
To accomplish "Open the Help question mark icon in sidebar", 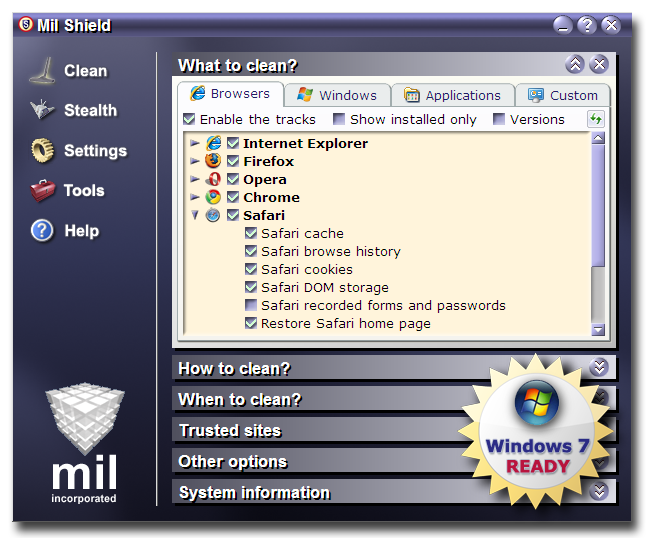I will pyautogui.click(x=42, y=230).
